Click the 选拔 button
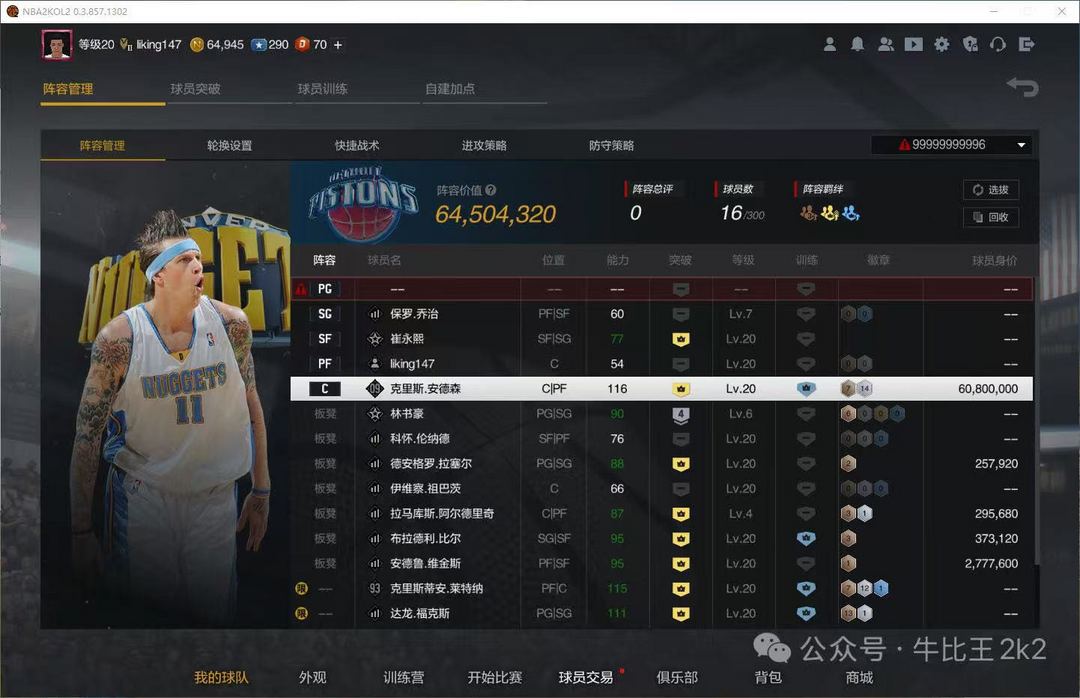Image resolution: width=1080 pixels, height=698 pixels. coord(990,189)
